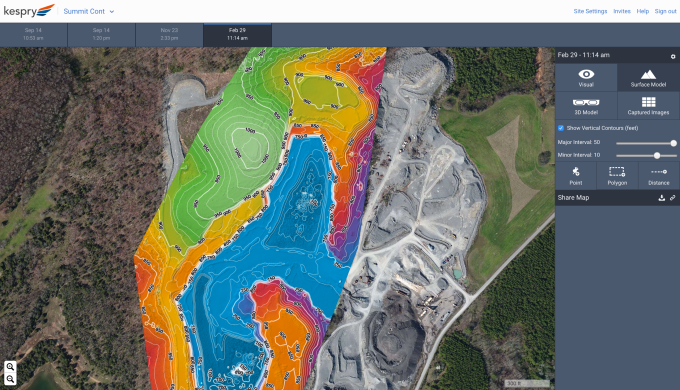
Task: Open the Nov 23 2:33 pm flight tab
Action: coord(169,34)
